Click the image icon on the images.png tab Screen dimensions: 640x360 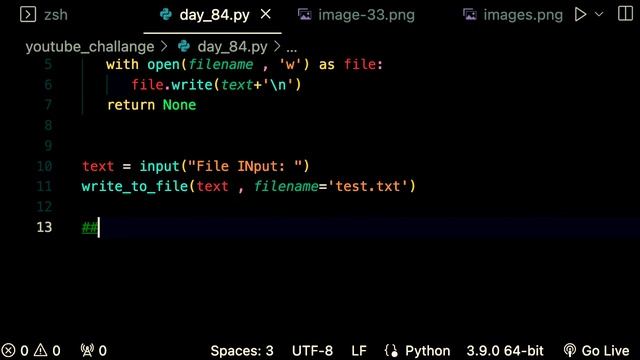coord(470,15)
